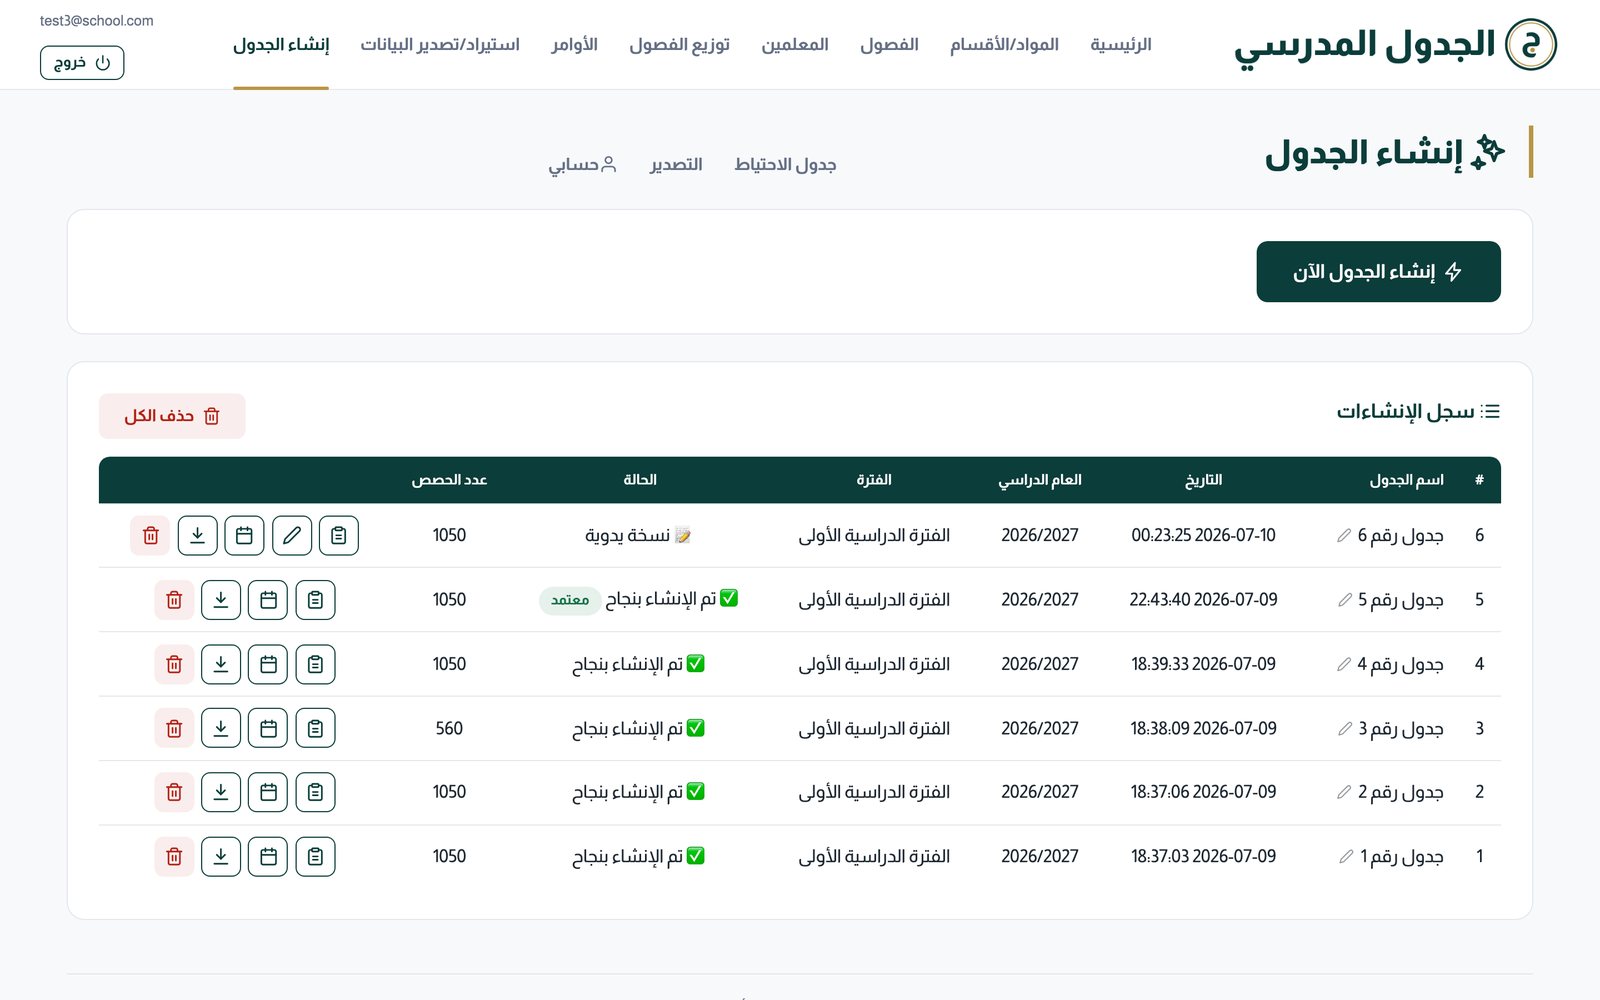The image size is (1600, 1000).
Task: Click the معتمد badge in row 5
Action: [x=570, y=600]
